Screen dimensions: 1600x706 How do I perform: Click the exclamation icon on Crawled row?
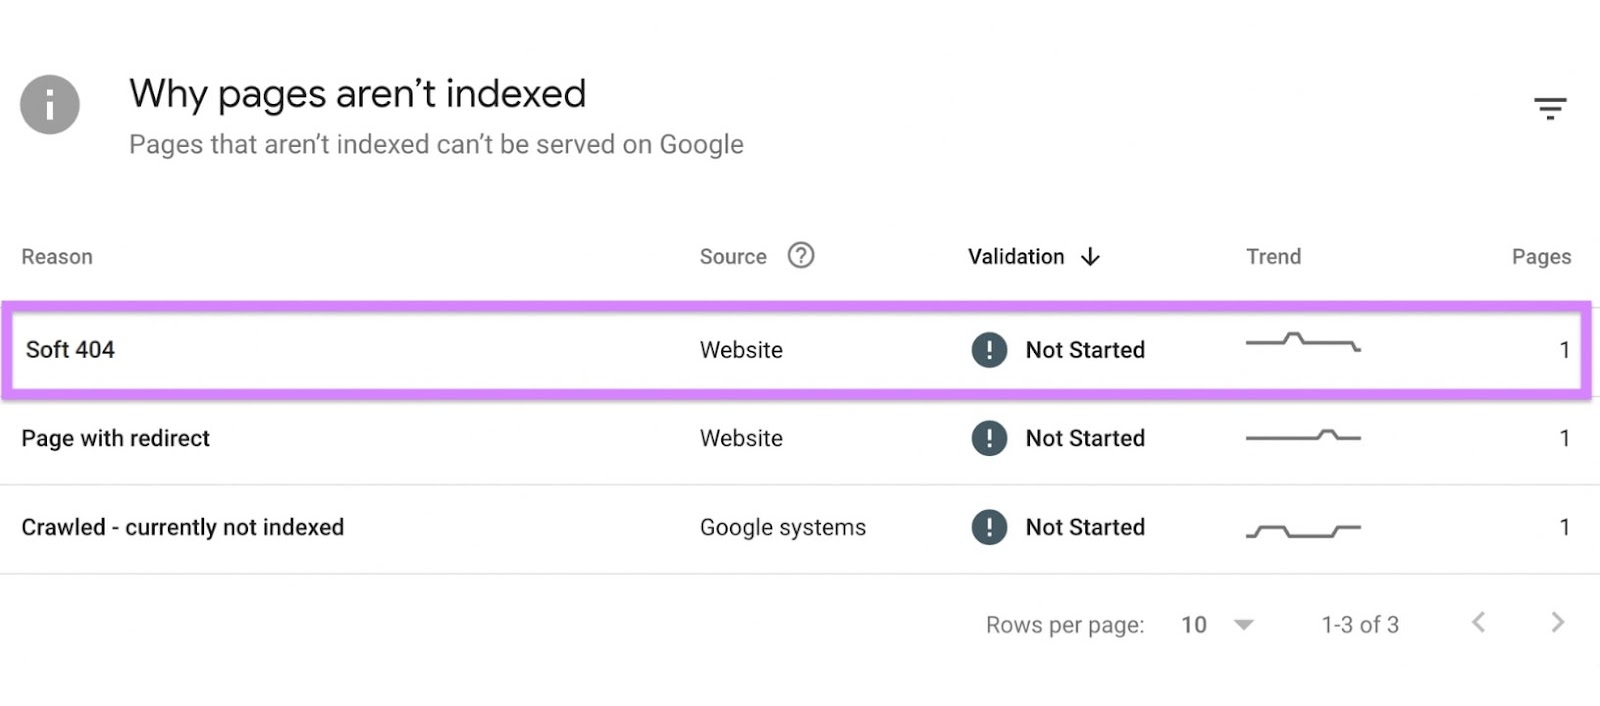click(988, 527)
